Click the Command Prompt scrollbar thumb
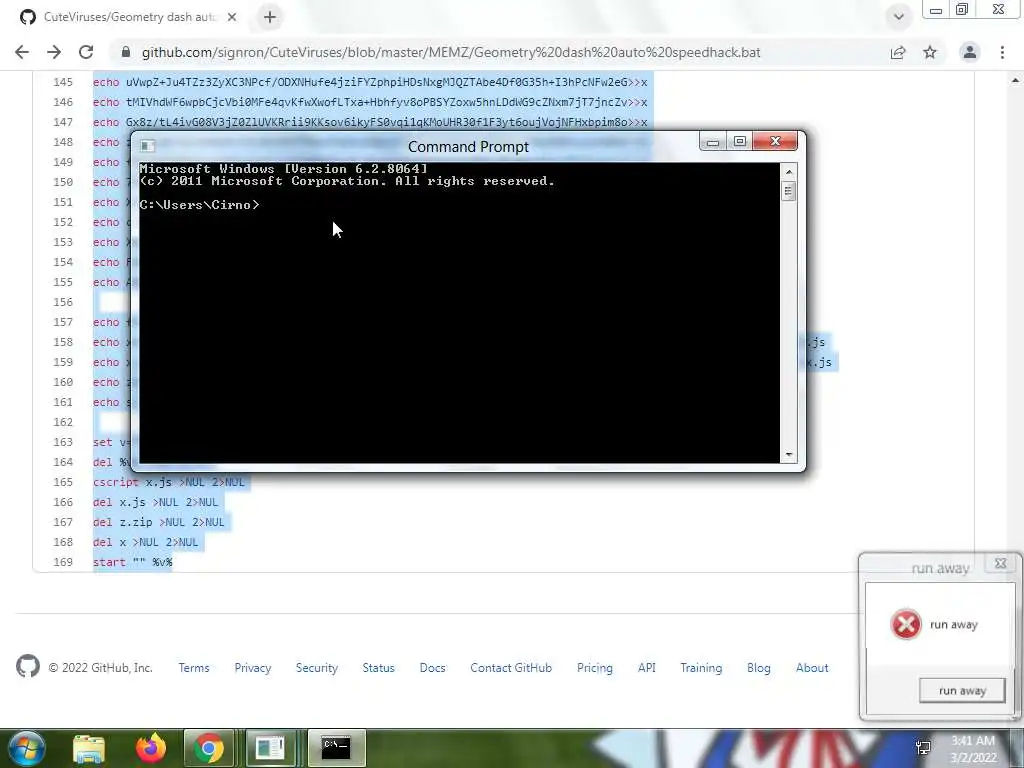This screenshot has width=1024, height=768. (789, 191)
